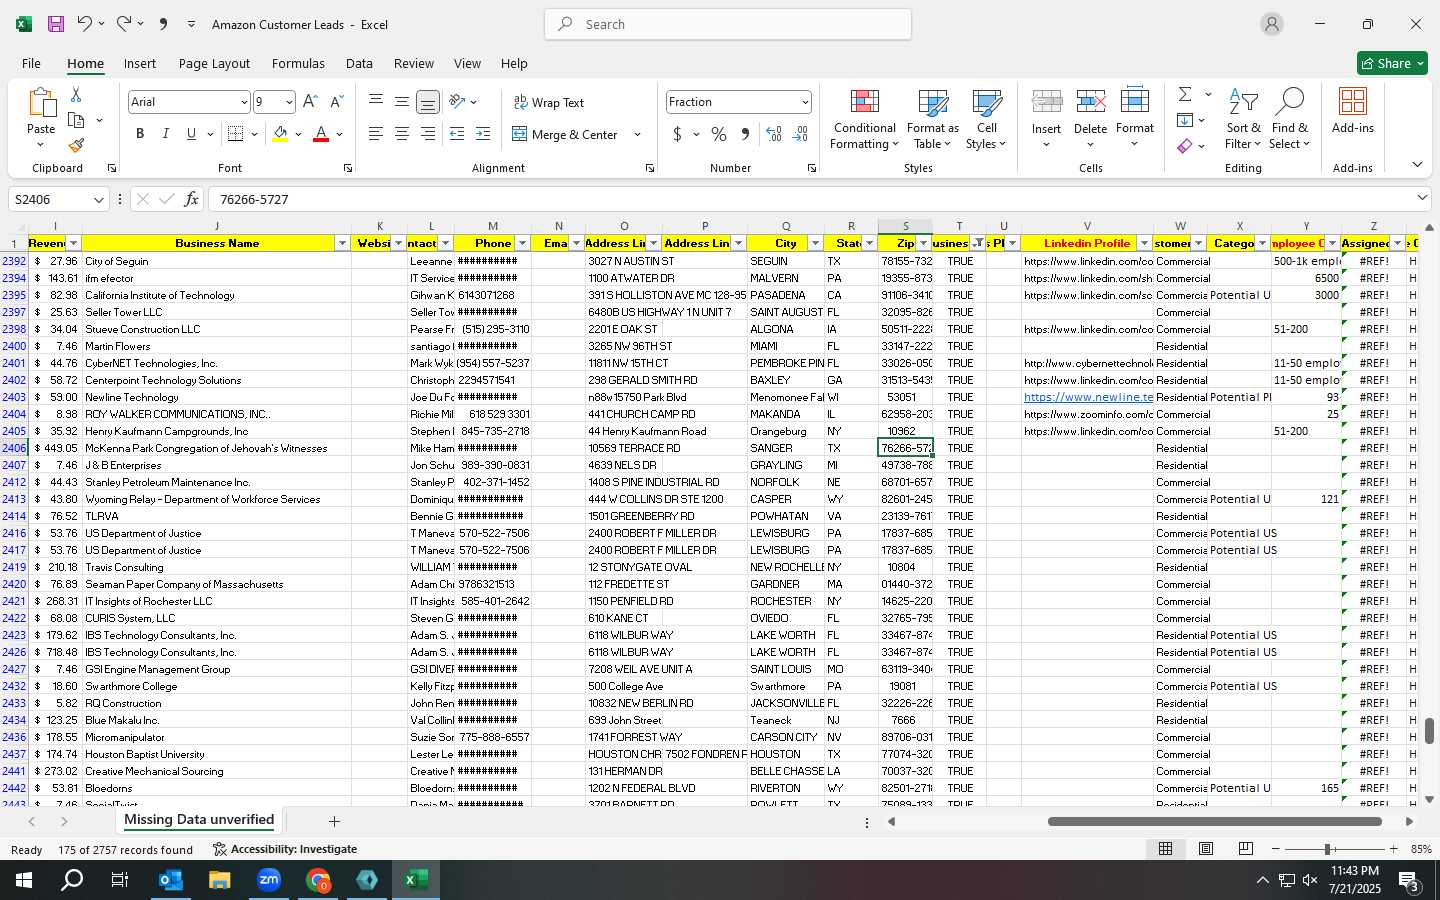Pick the yellow fill color swatch

point(280,134)
